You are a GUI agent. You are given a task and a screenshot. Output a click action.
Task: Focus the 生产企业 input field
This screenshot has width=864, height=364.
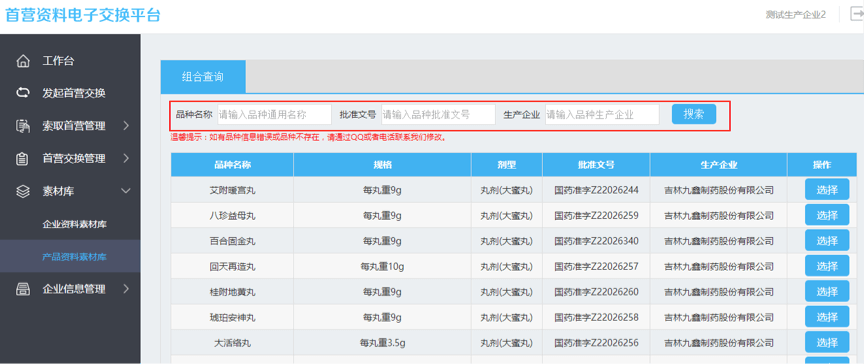tap(602, 115)
